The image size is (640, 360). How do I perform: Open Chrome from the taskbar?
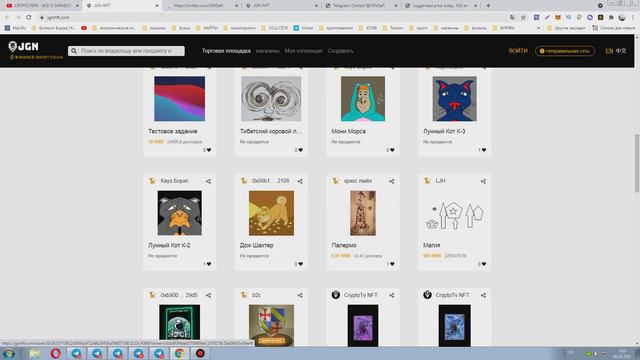coord(179,353)
